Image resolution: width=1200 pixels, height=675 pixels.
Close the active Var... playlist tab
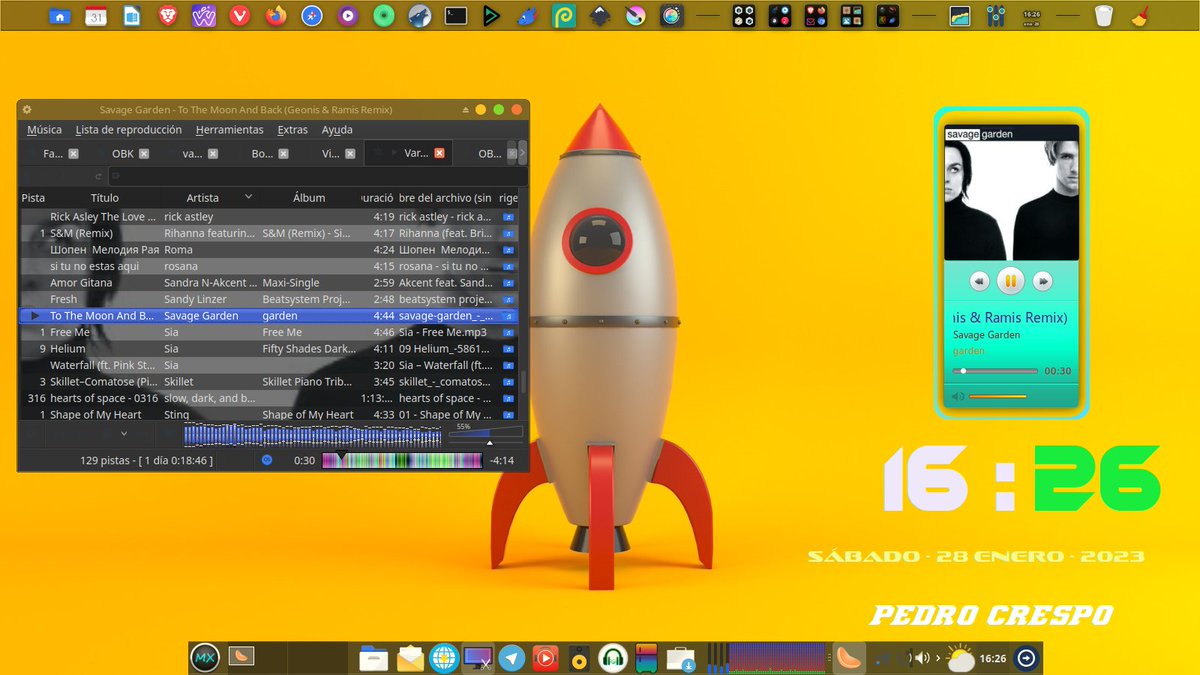pos(439,154)
